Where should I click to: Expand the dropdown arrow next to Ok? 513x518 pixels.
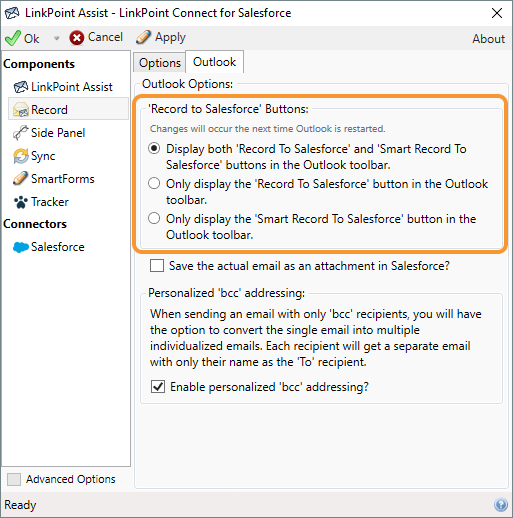(x=56, y=38)
